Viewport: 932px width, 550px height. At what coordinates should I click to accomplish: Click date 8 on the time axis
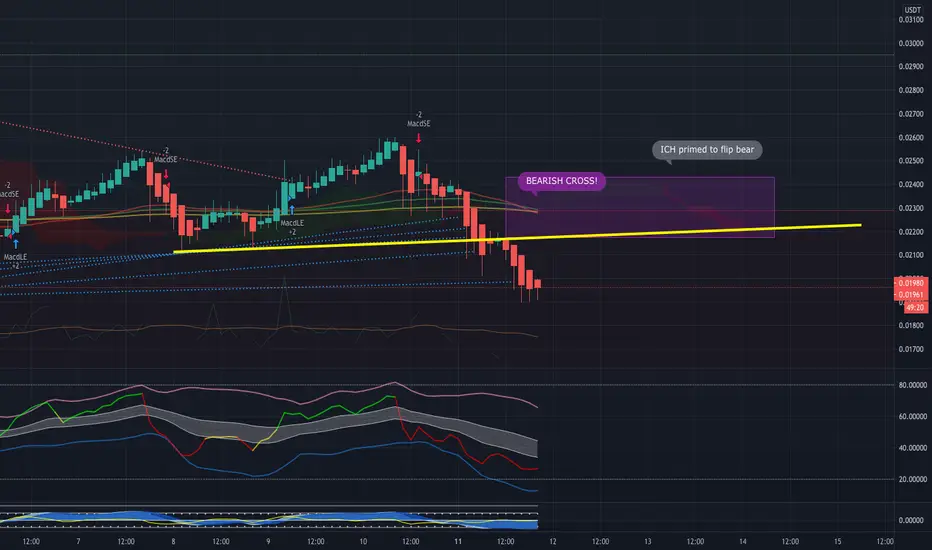tap(174, 542)
